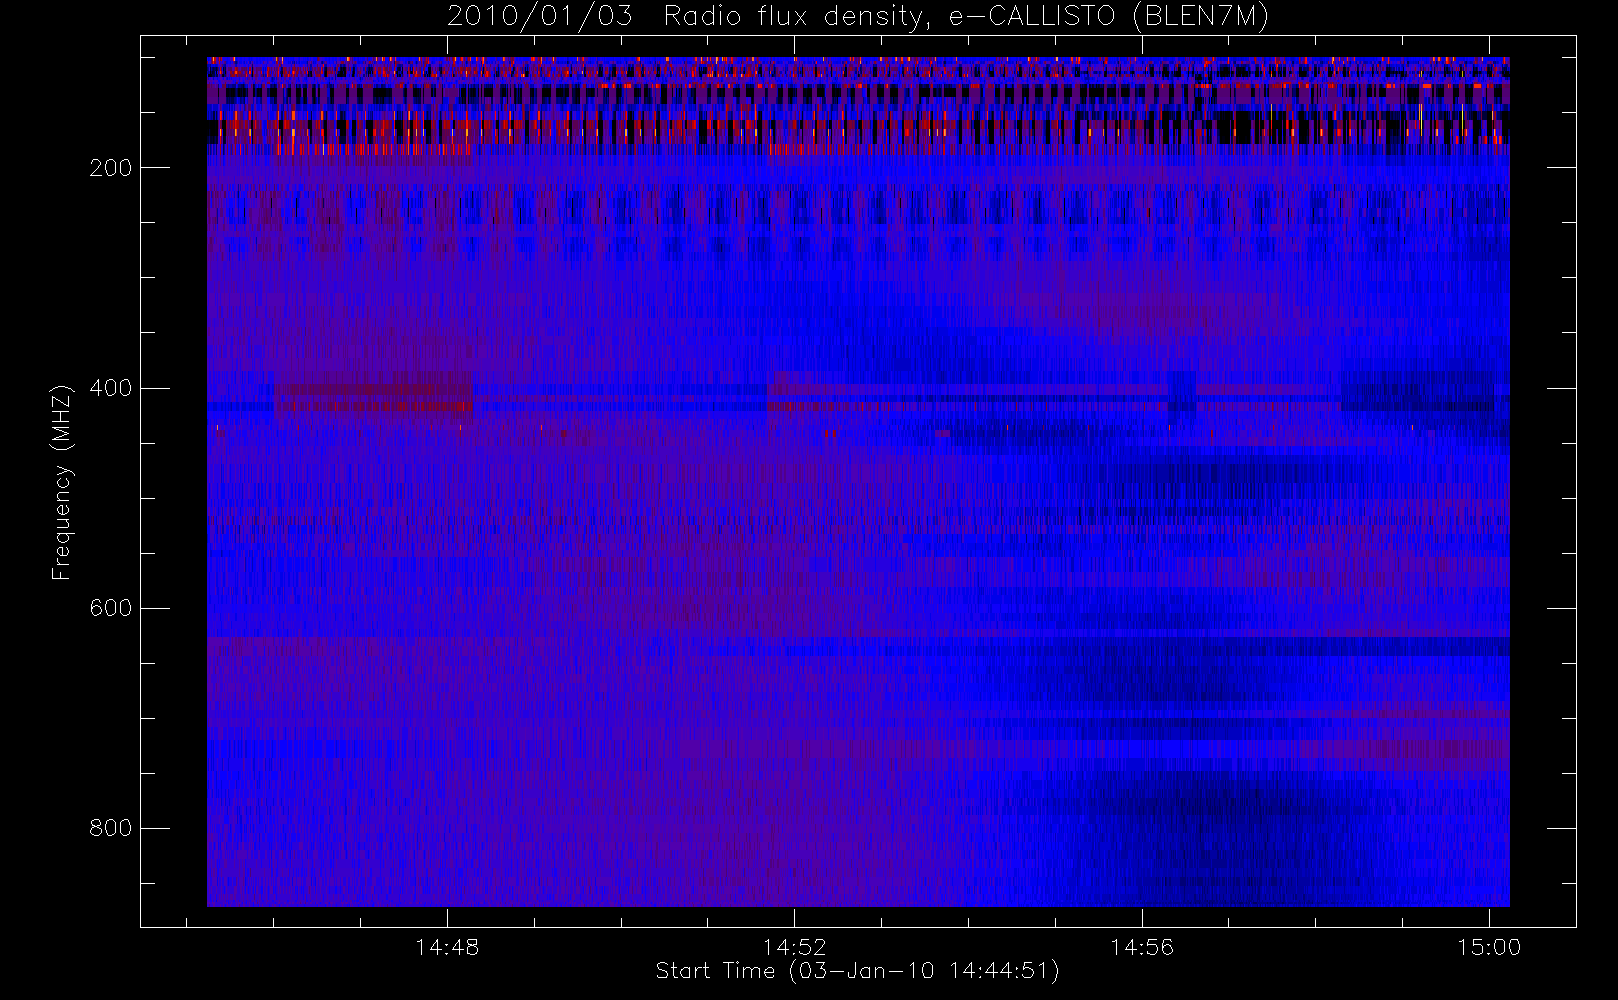Click the x-axis label "Start Time (03-Jan-10 14:44:51)"
The height and width of the screenshot is (1000, 1618).
[858, 971]
